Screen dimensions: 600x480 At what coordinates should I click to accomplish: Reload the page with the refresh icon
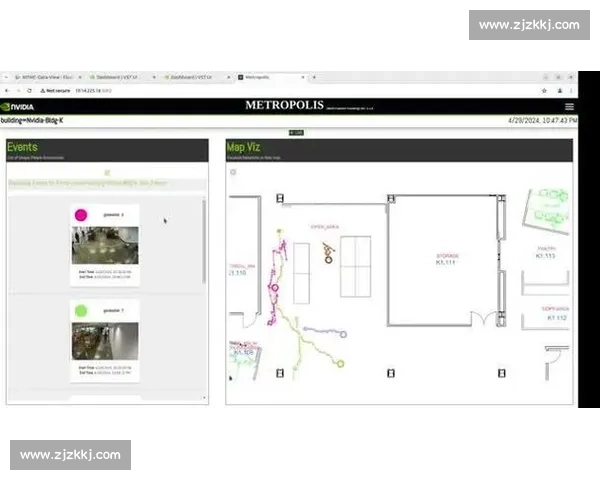(x=29, y=91)
